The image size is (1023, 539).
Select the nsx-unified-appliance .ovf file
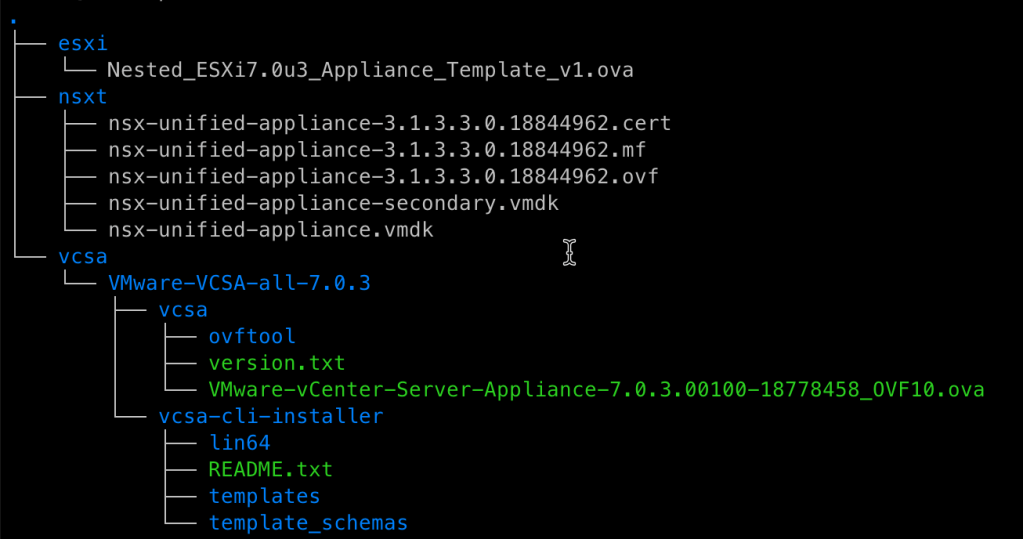[x=383, y=177]
